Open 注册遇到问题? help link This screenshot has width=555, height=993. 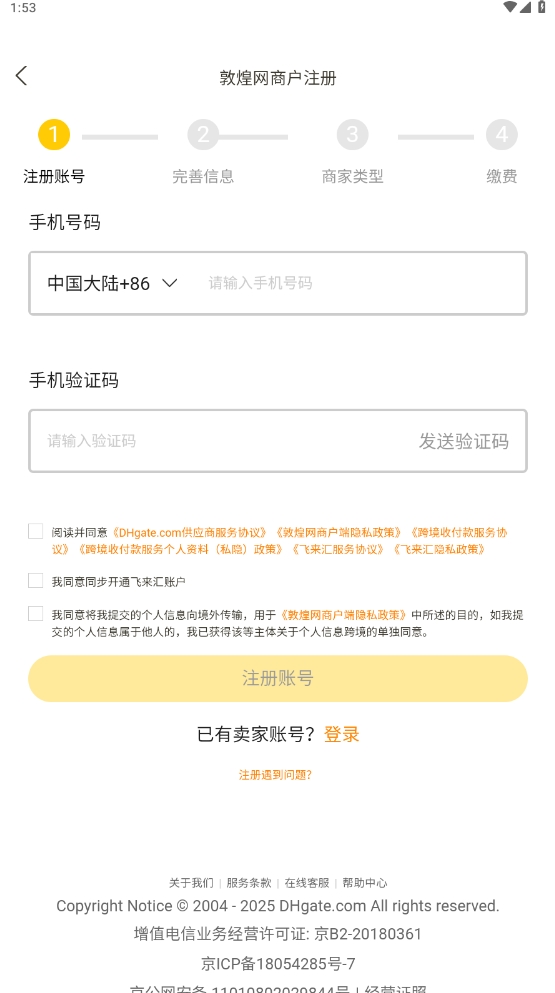[275, 775]
